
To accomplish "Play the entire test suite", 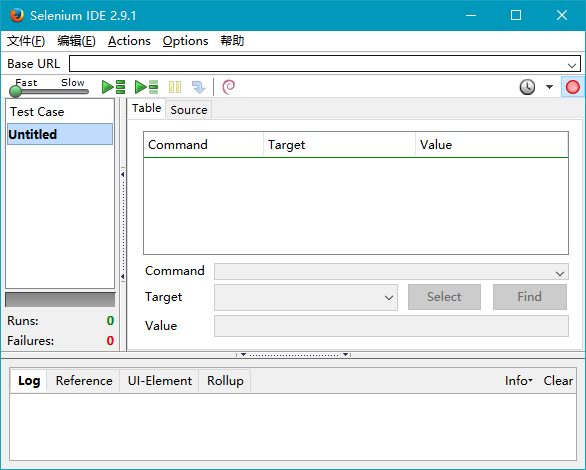I will coord(113,87).
